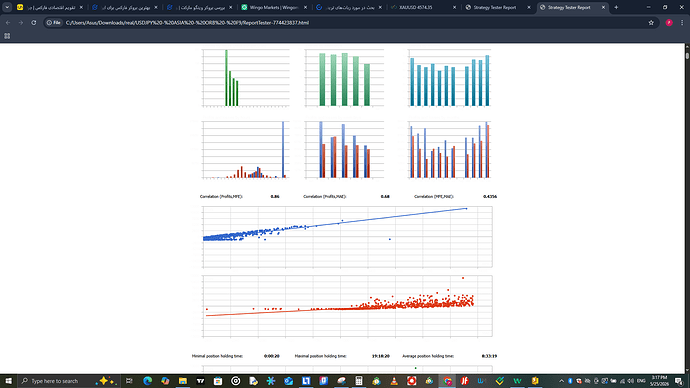690x388 pixels.
Task: Click the Profits vs MFE blue scatter plot
Action: 347,237
